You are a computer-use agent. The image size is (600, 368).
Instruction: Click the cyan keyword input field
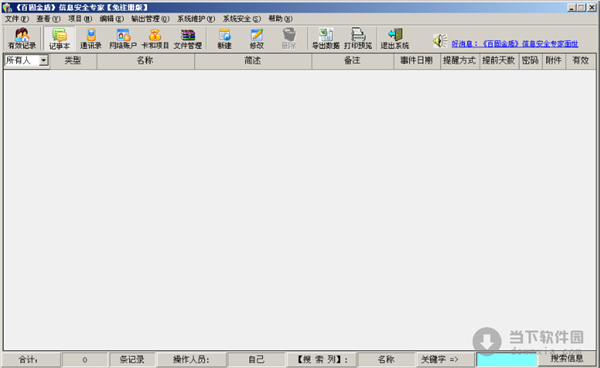point(507,360)
